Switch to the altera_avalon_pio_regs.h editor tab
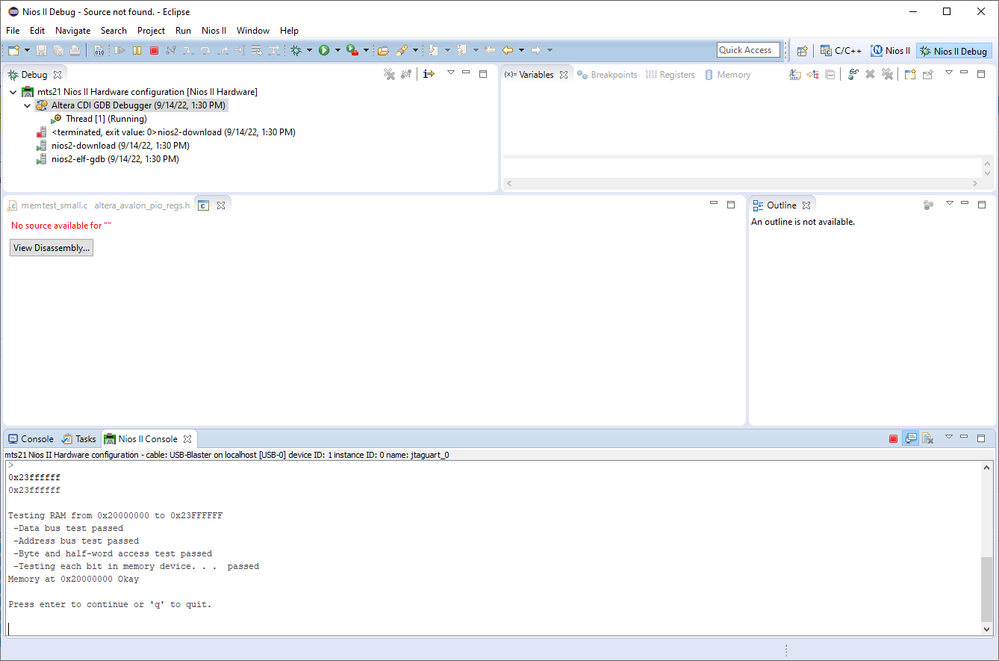Image resolution: width=999 pixels, height=661 pixels. coord(142,205)
